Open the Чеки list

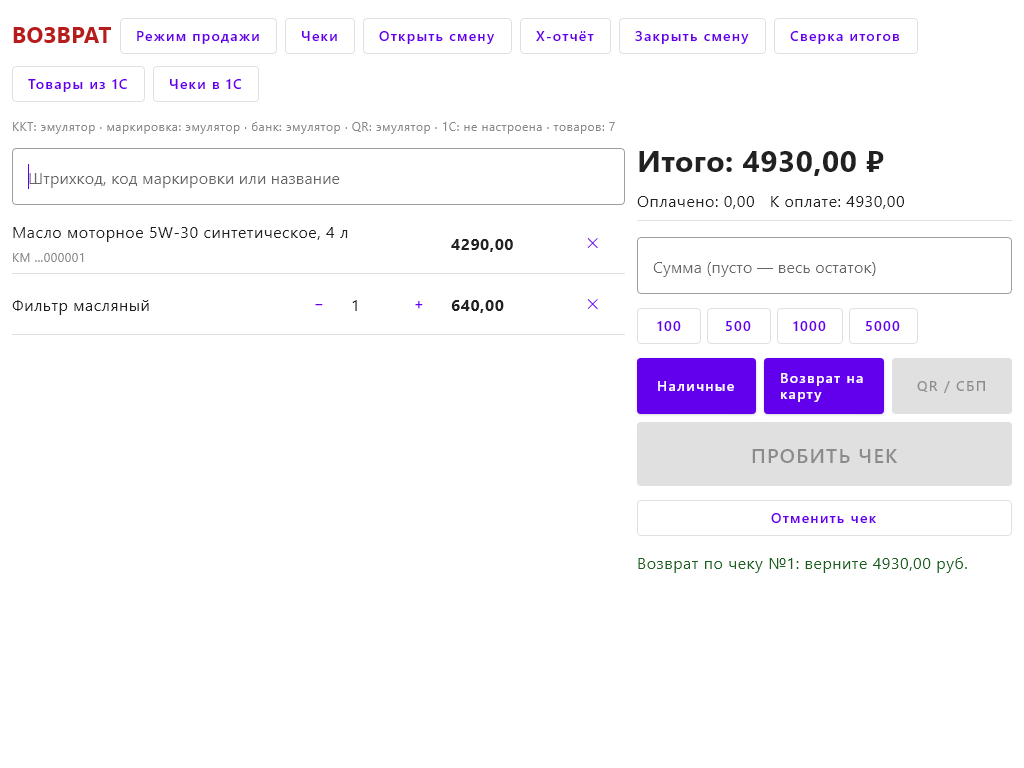click(x=319, y=36)
